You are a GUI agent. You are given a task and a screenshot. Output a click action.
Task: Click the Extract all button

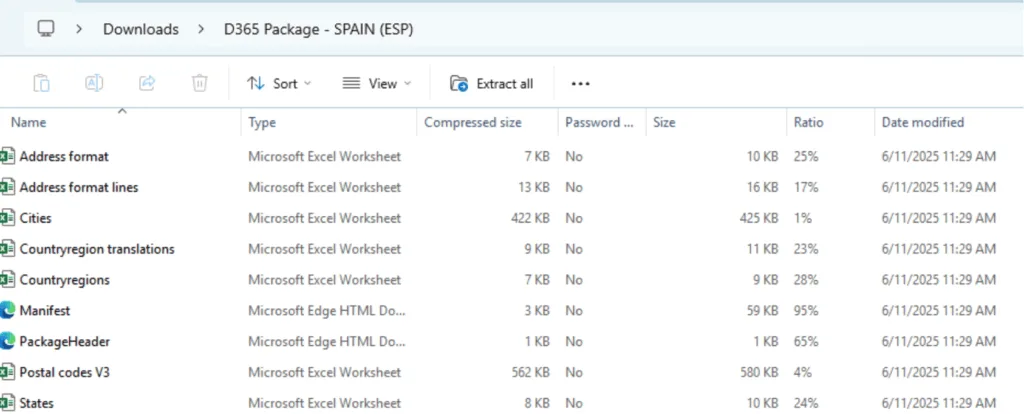click(492, 83)
